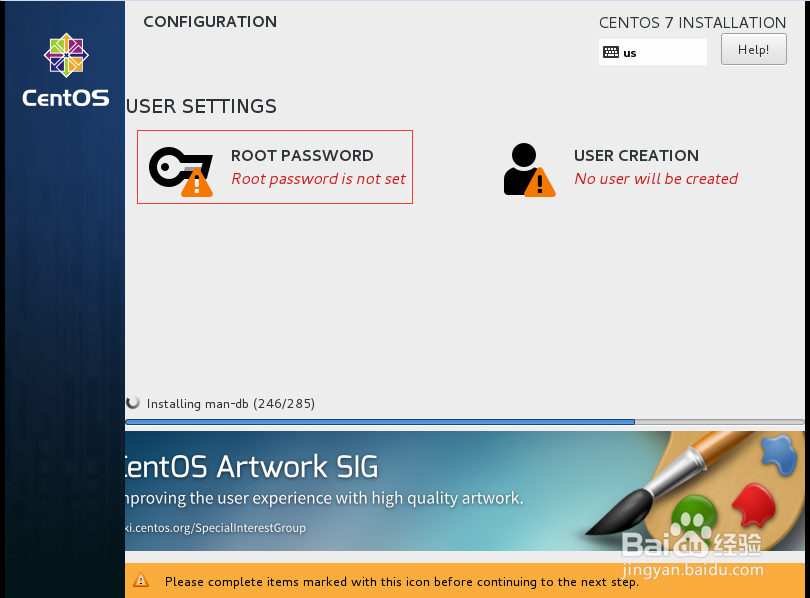810x598 pixels.
Task: Open the Root Password key icon
Action: point(181,171)
